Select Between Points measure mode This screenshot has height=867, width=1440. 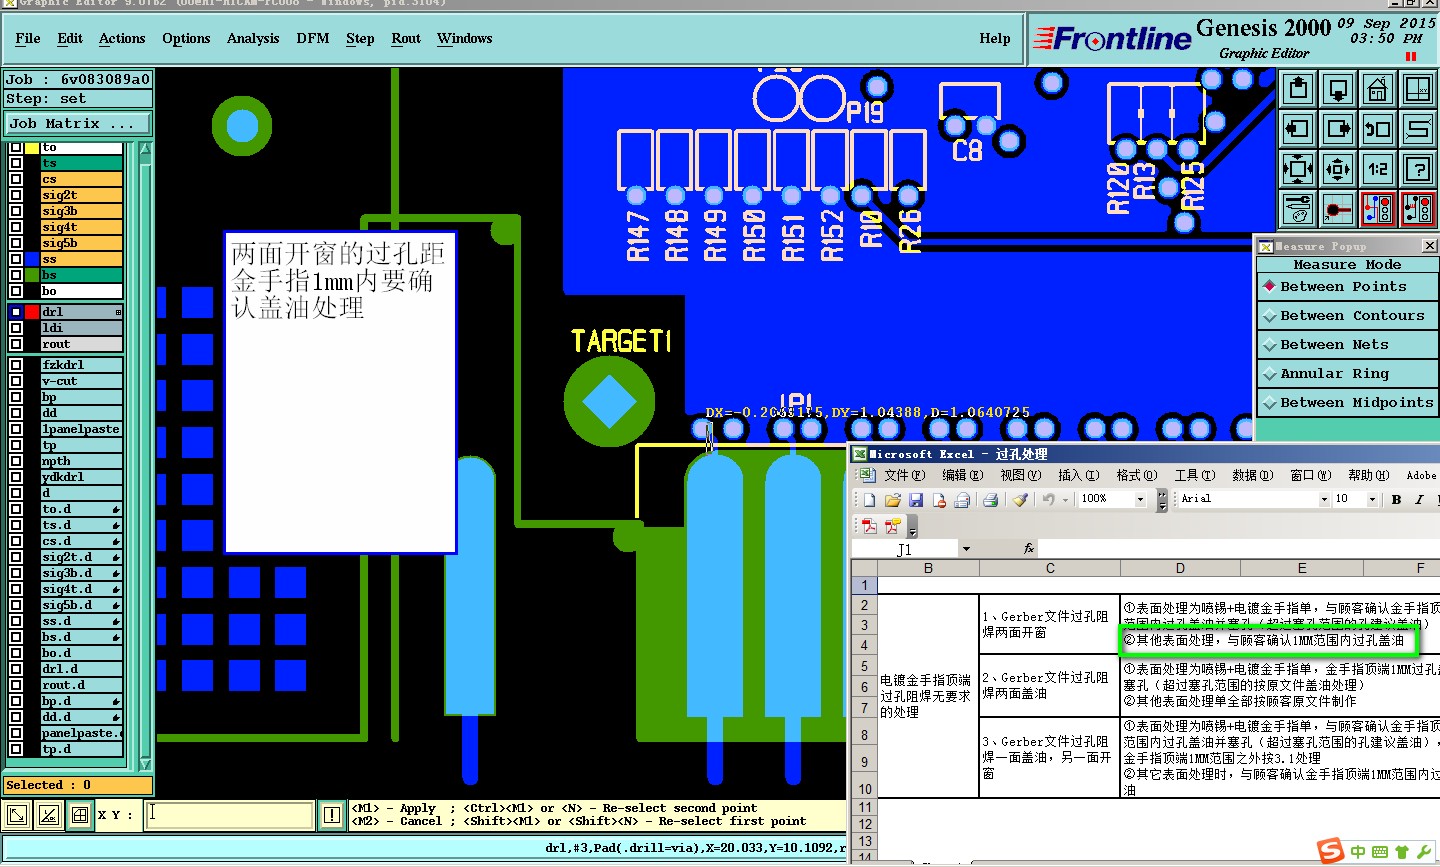coord(1347,287)
